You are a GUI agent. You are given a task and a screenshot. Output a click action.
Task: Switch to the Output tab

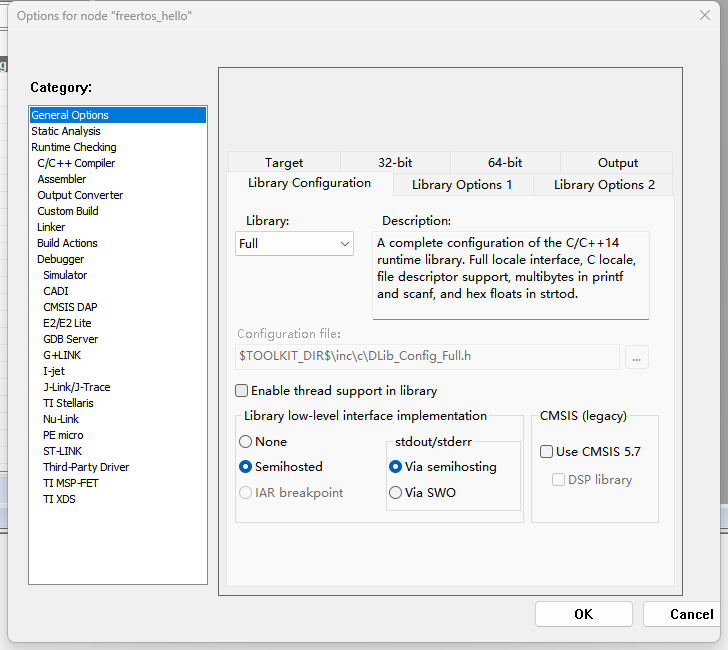(x=617, y=163)
